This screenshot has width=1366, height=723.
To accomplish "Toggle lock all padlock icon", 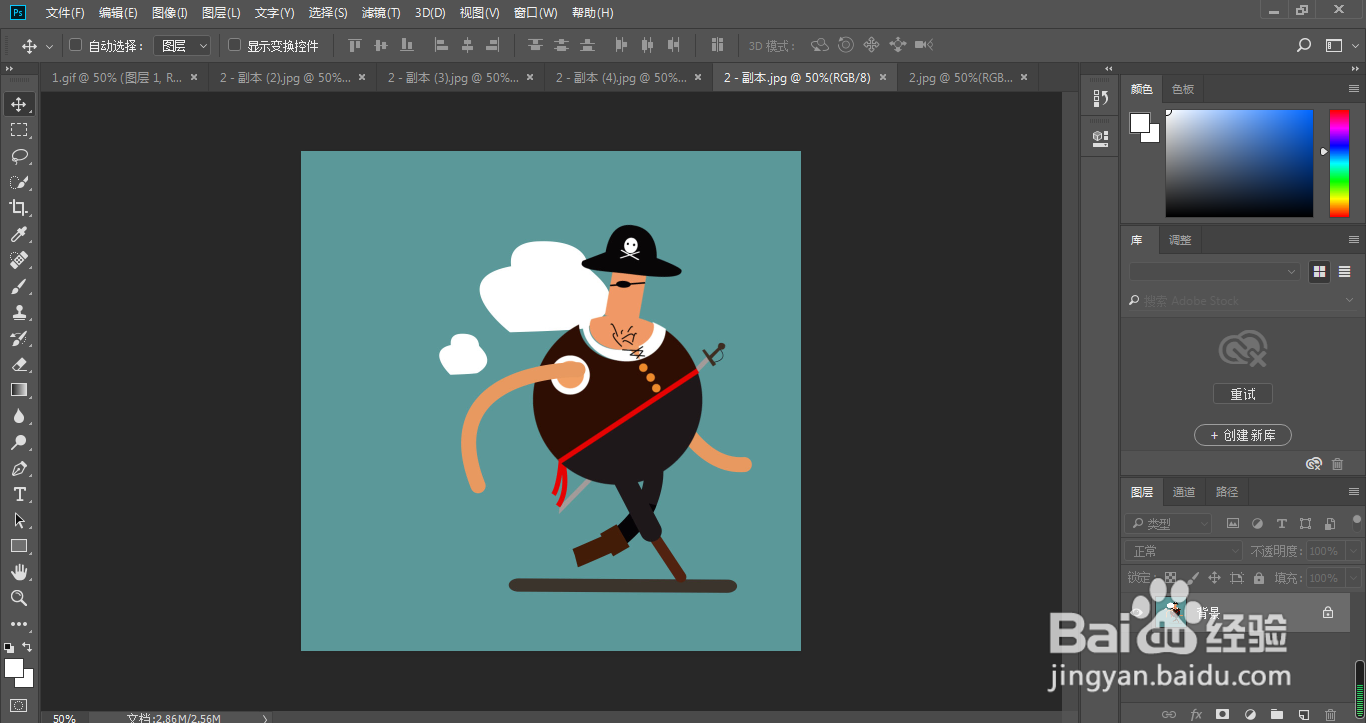I will (x=1259, y=578).
